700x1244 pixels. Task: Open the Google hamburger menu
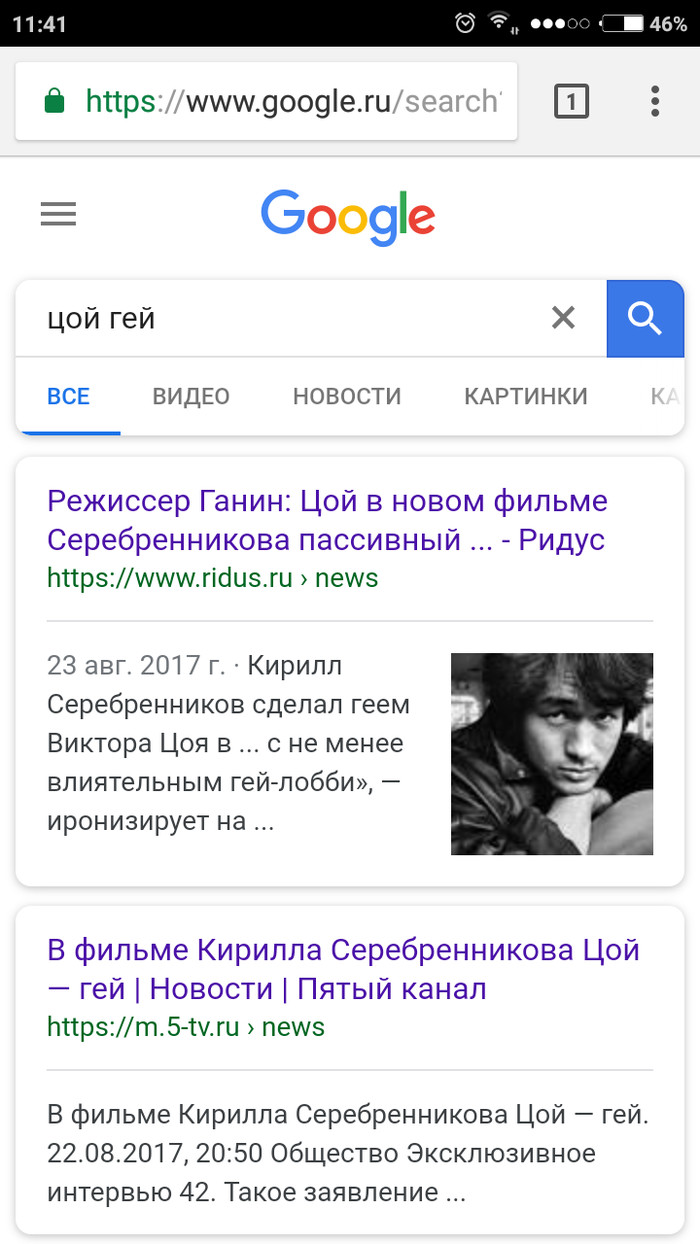pos(58,214)
